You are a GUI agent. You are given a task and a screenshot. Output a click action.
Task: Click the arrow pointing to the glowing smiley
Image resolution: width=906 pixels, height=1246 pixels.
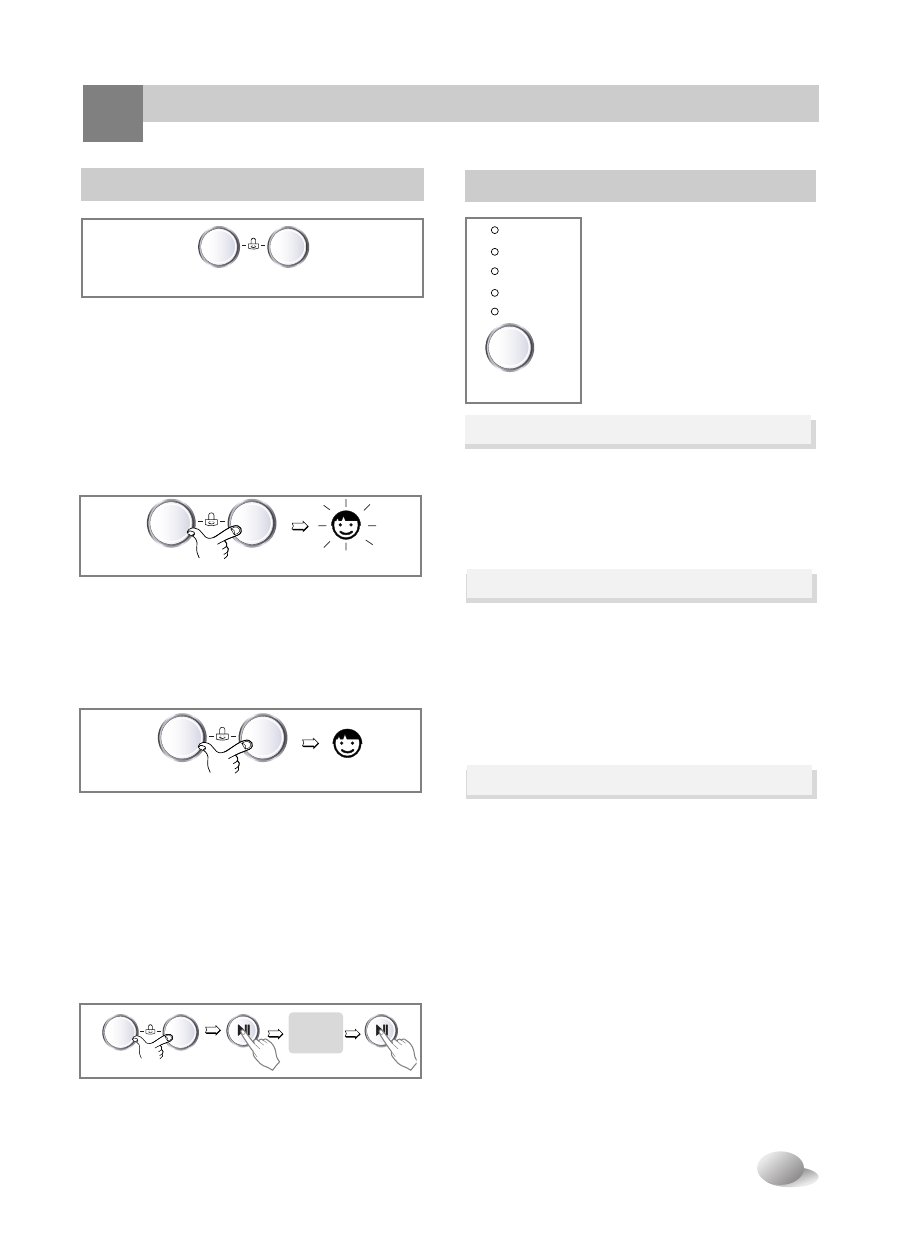[297, 524]
